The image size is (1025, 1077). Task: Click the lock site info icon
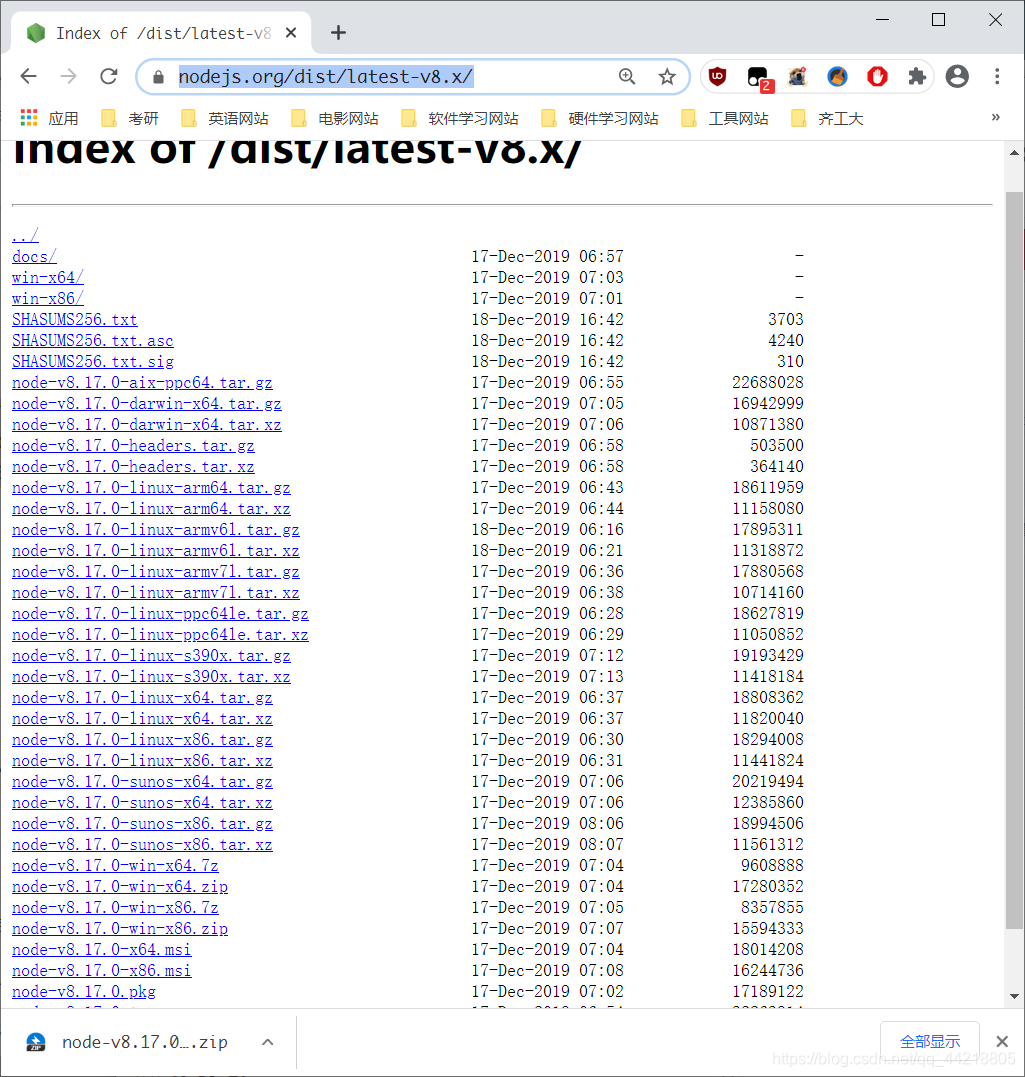[x=159, y=77]
